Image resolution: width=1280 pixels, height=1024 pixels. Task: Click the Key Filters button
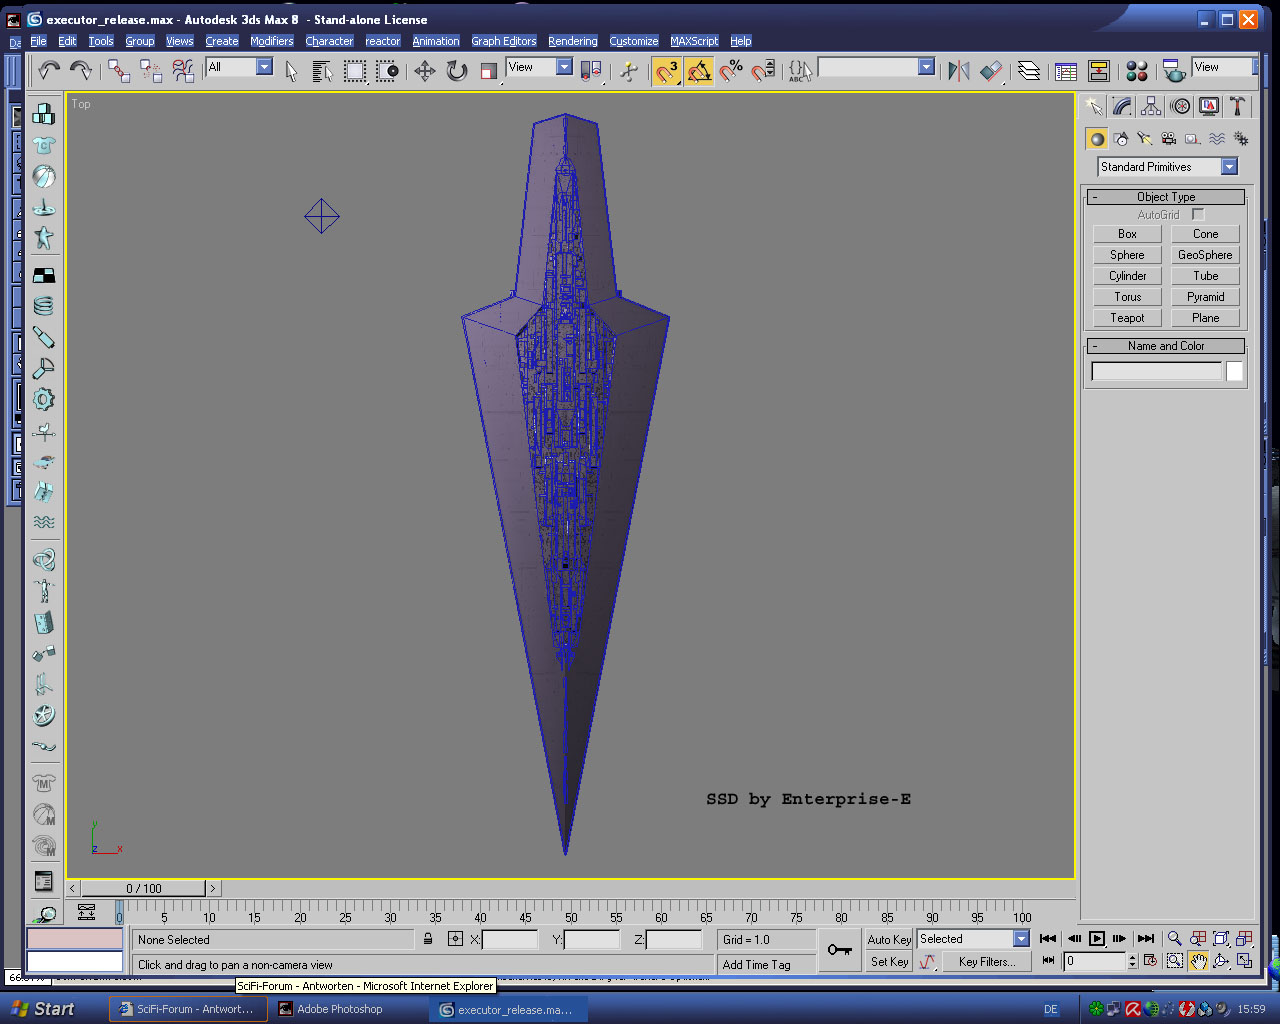(x=987, y=962)
